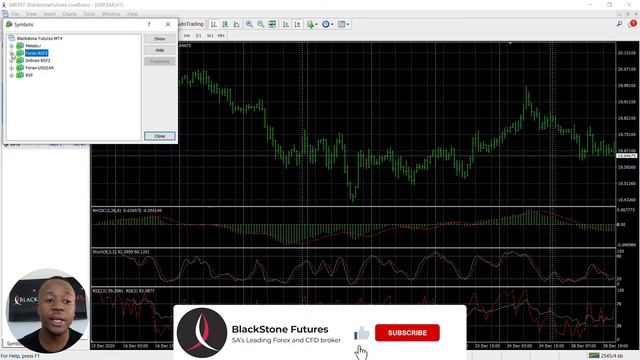The image size is (640, 360).
Task: Select the Indices-BSF2 tree item
Action: tap(38, 60)
